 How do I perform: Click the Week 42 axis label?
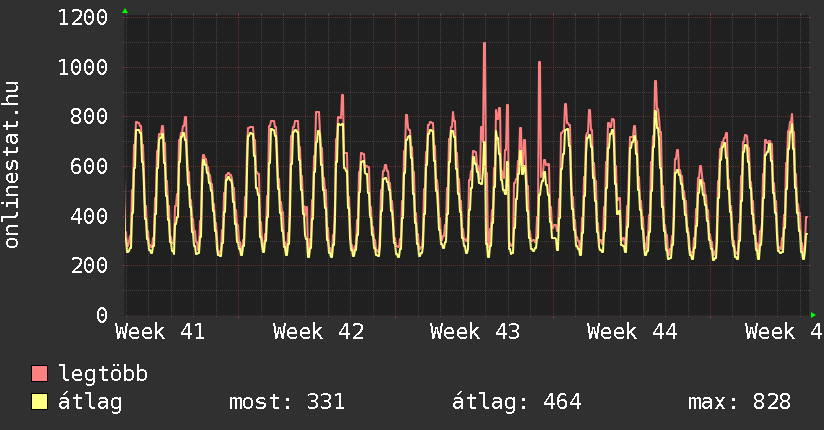(318, 331)
